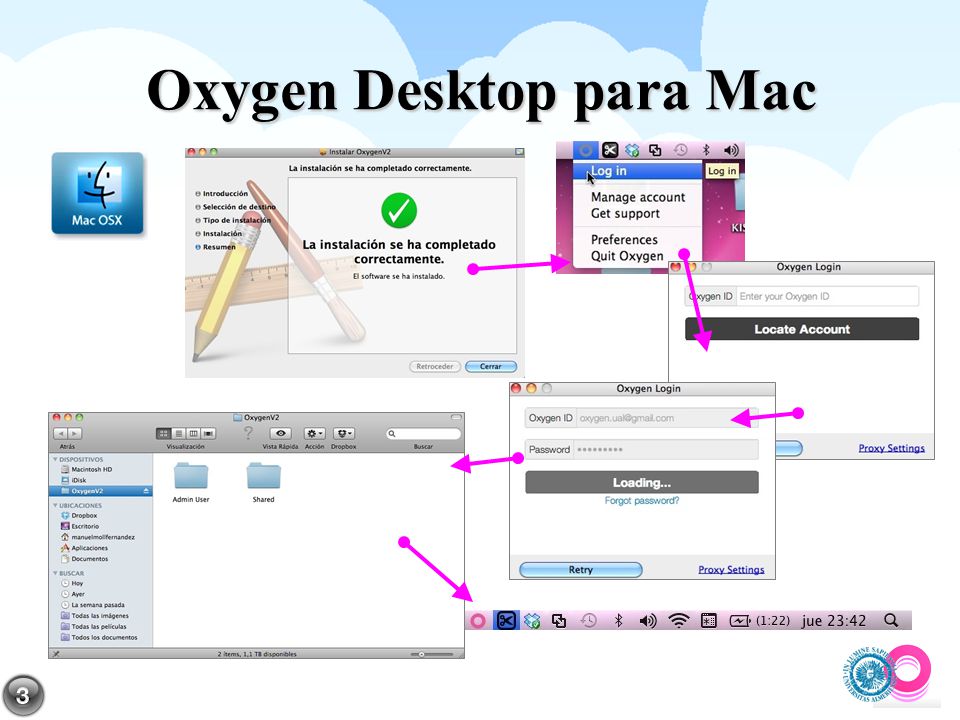Open Time Machine icon in bottom menu bar
The image size is (960, 720).
click(589, 620)
